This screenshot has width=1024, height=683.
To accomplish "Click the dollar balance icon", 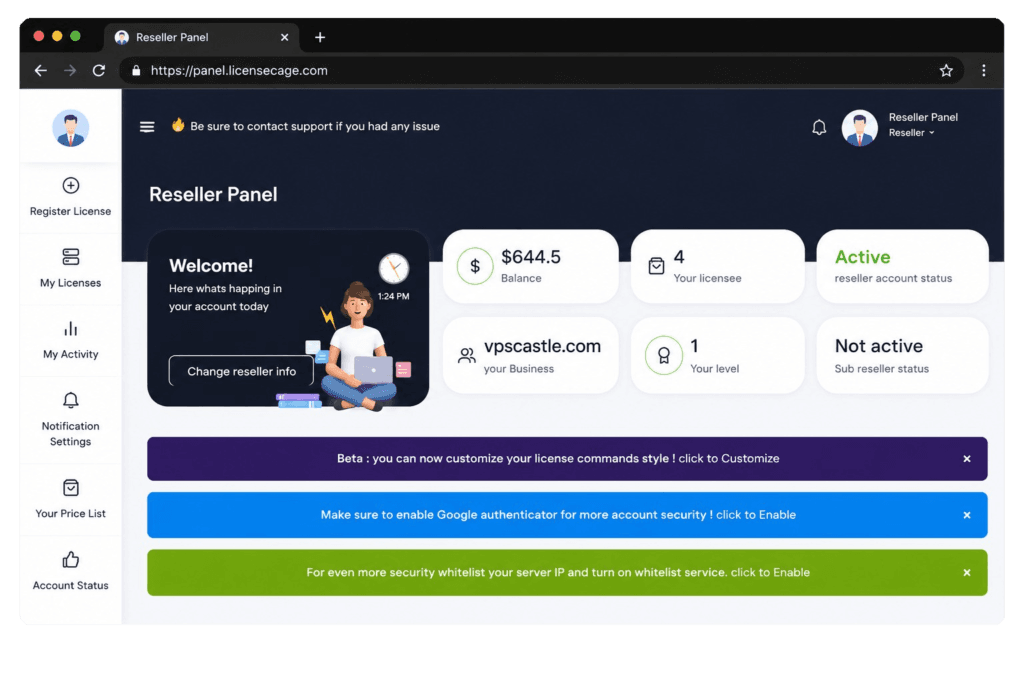I will 475,266.
